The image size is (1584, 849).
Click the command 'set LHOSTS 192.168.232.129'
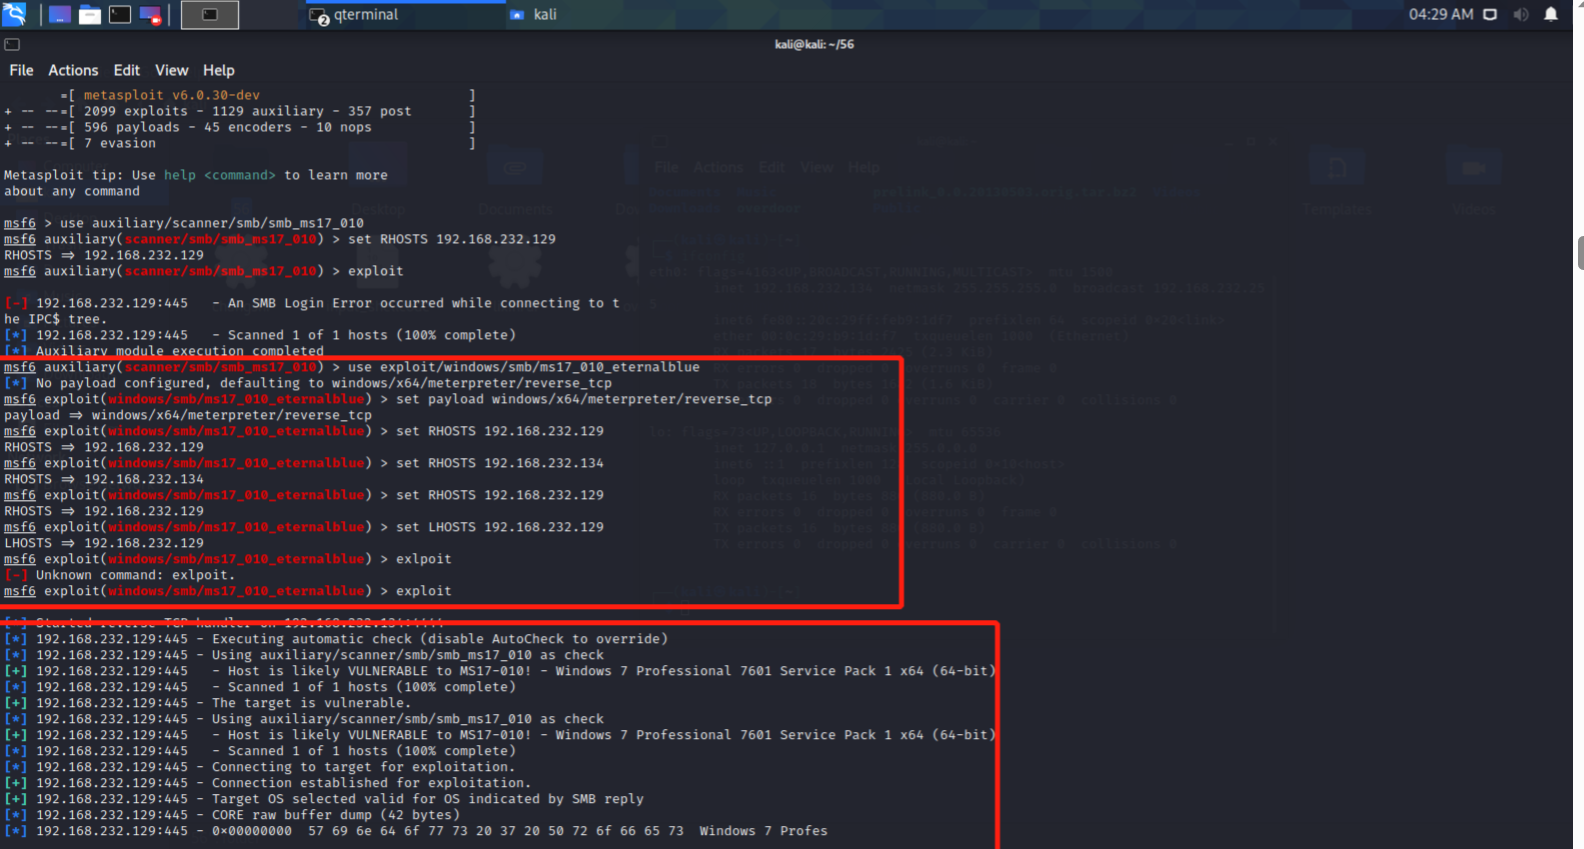point(500,527)
